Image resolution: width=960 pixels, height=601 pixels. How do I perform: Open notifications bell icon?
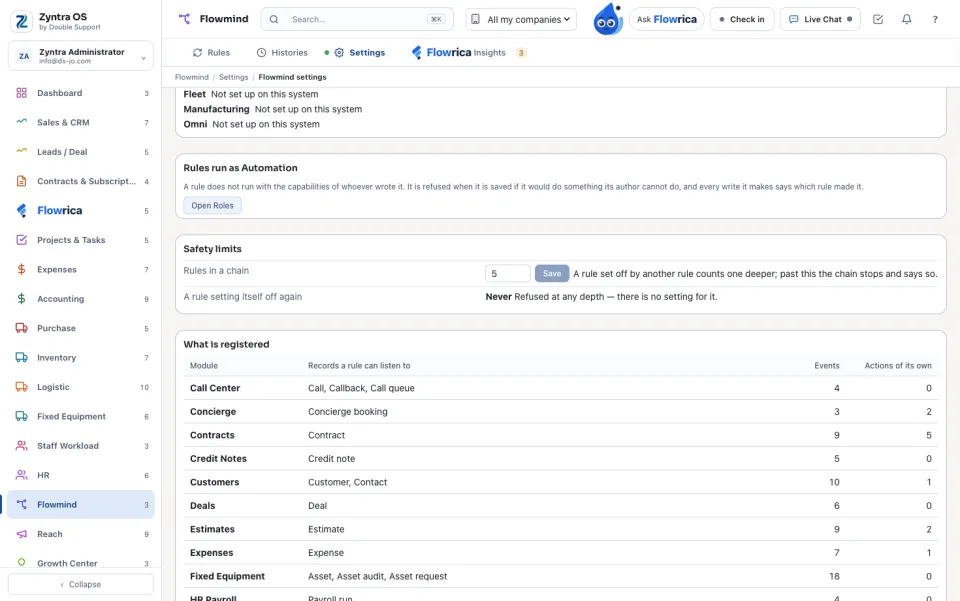(907, 19)
